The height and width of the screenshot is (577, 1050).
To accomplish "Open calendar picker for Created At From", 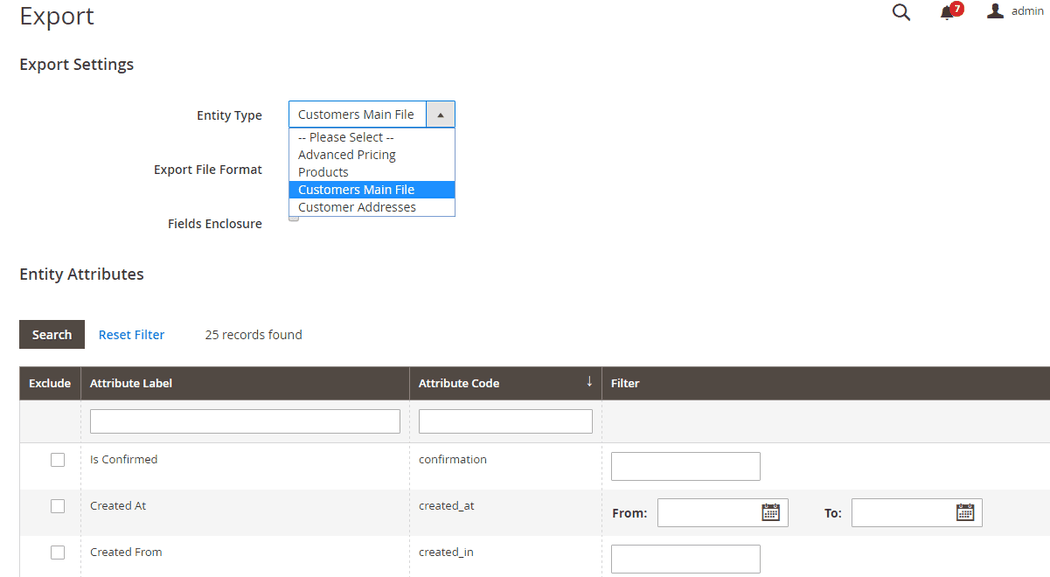I will click(771, 513).
